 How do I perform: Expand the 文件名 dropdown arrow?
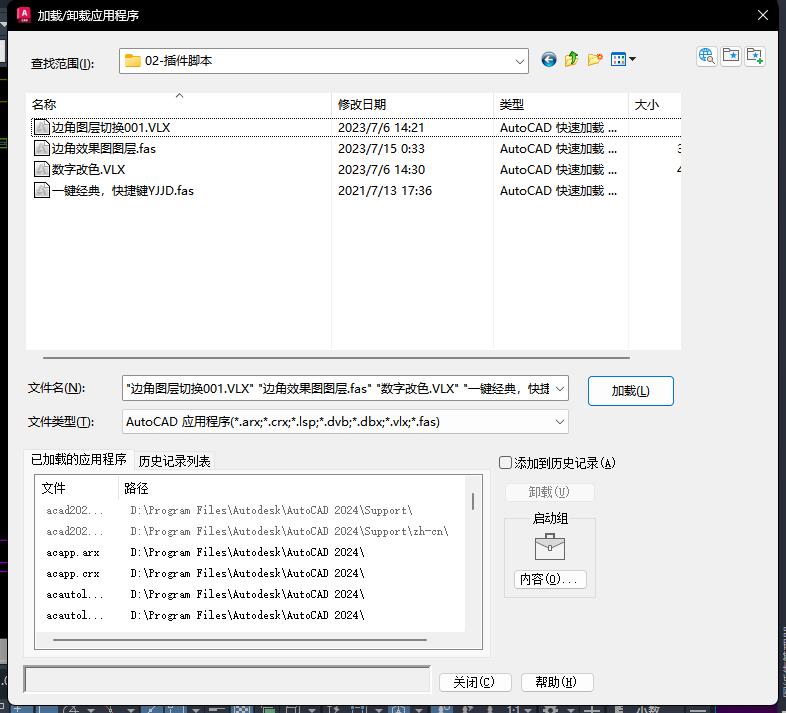point(560,389)
